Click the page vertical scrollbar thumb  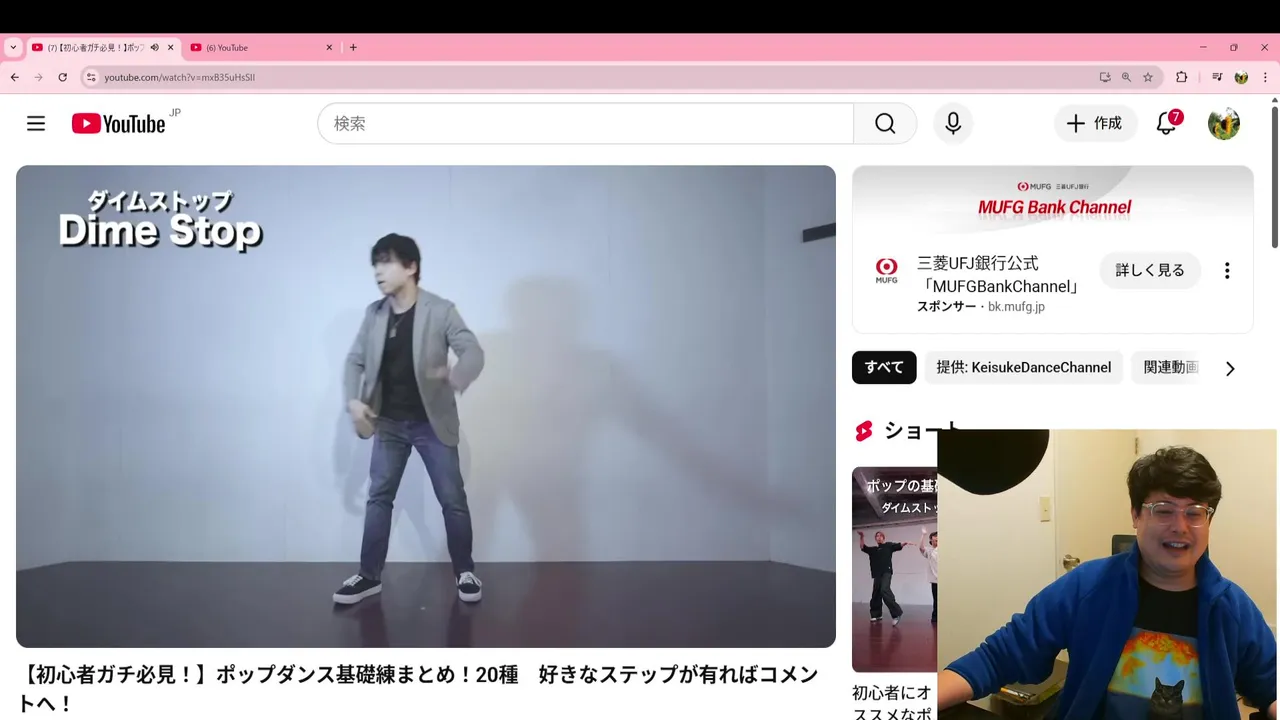click(1274, 175)
